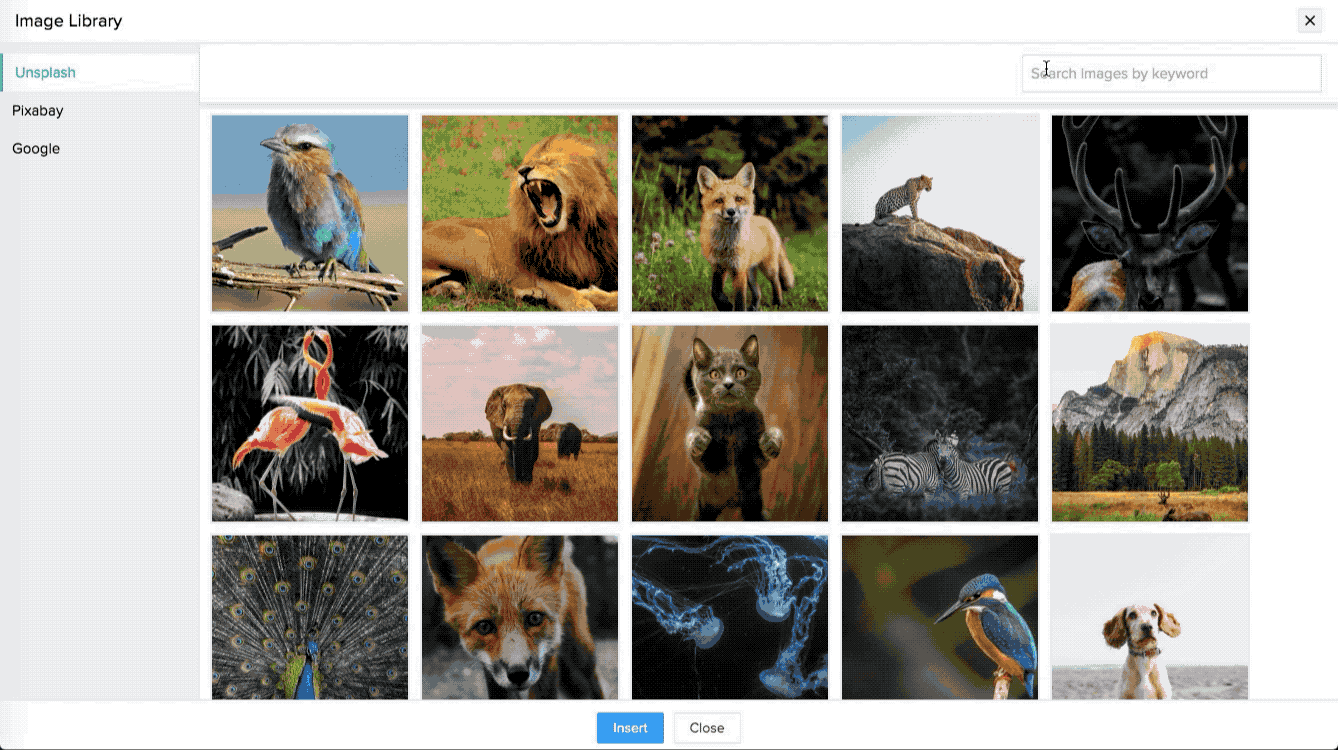Image resolution: width=1338 pixels, height=750 pixels.
Task: Click the Close button at bottom
Action: [706, 728]
